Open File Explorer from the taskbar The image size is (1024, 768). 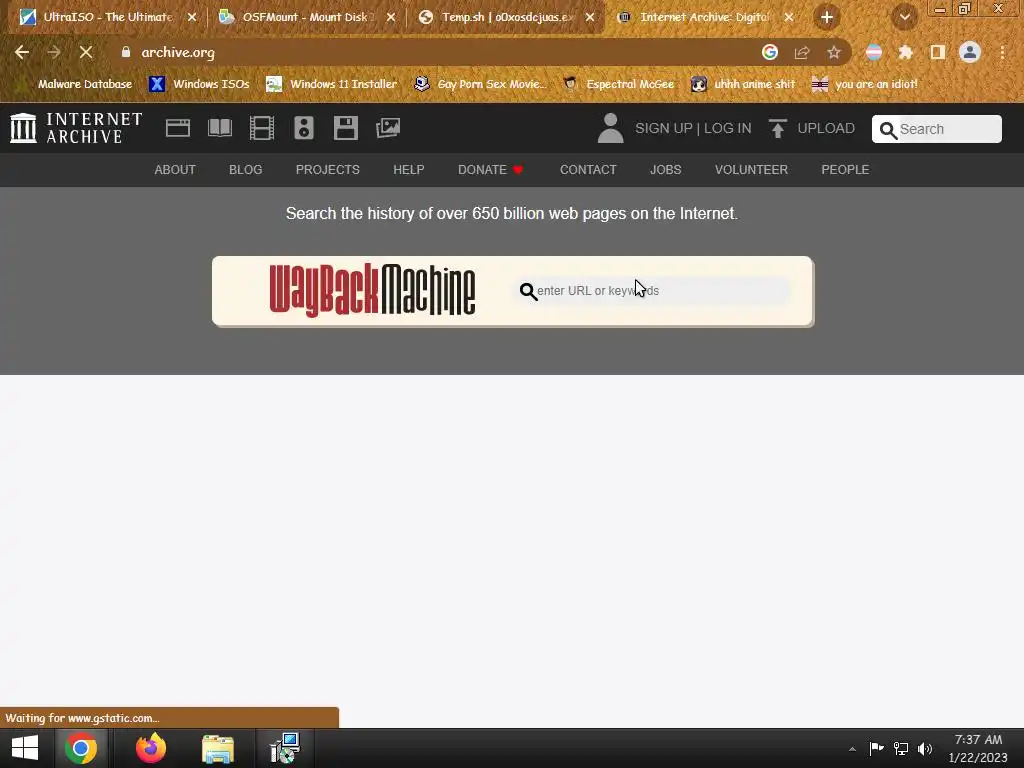217,748
